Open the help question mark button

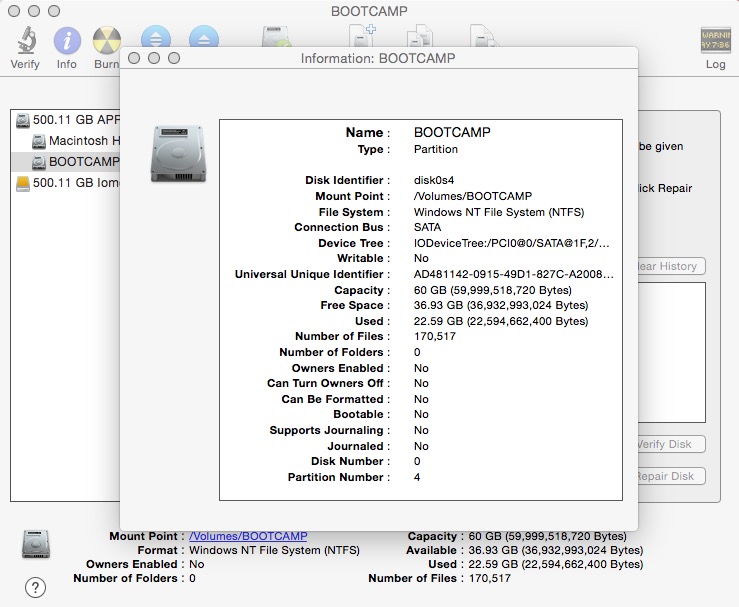pyautogui.click(x=35, y=587)
